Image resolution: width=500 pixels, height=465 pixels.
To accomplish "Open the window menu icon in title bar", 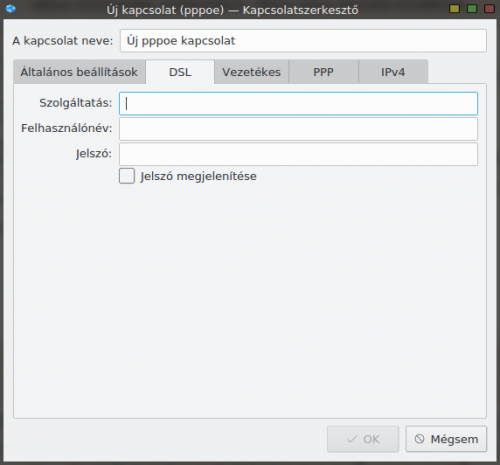I will tap(10, 8).
